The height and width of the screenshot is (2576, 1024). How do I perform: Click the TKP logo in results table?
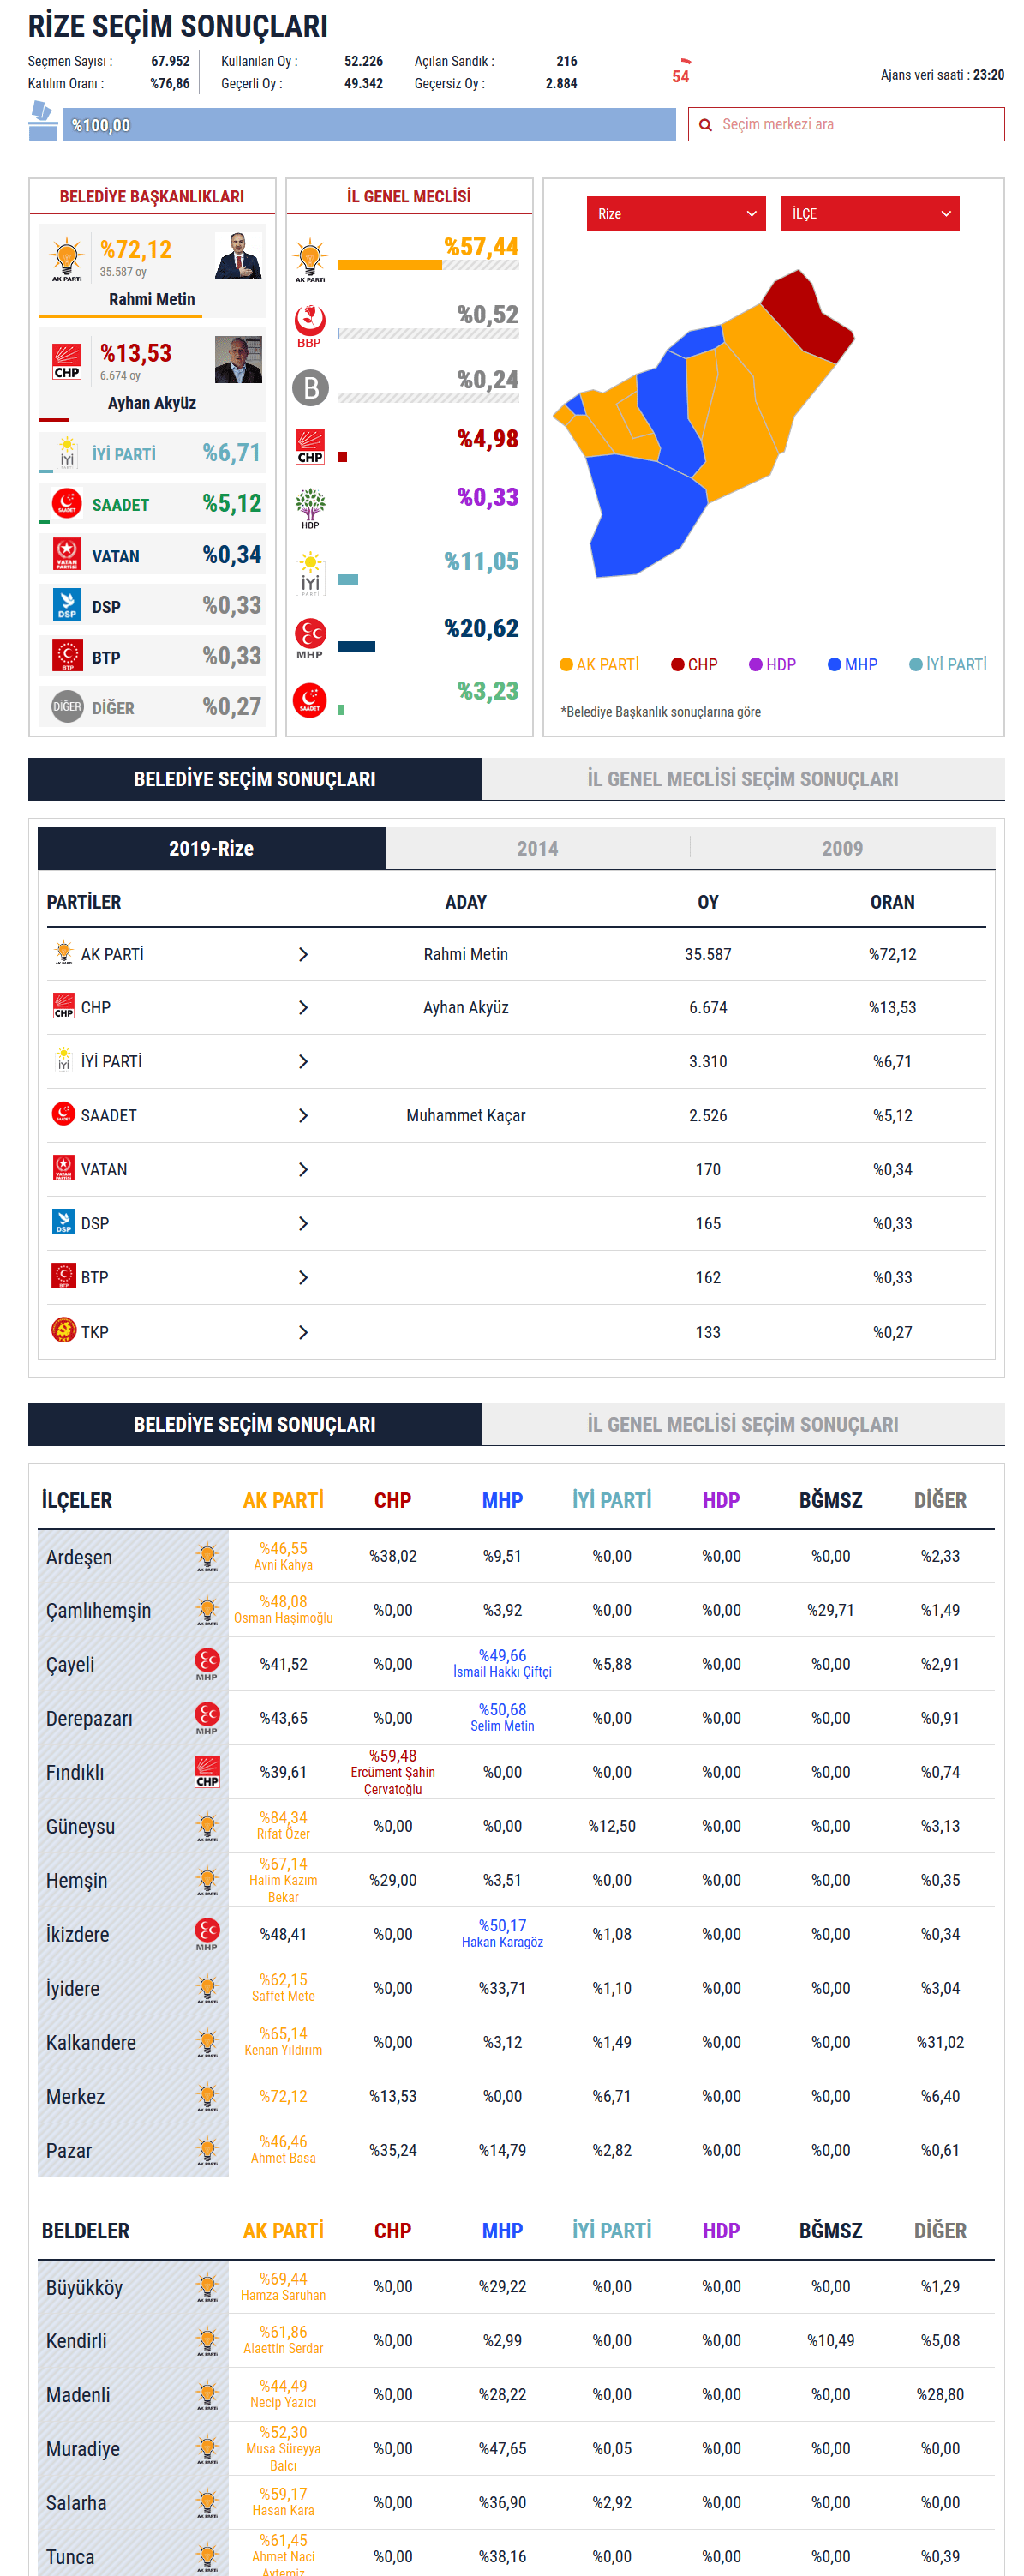click(63, 1331)
